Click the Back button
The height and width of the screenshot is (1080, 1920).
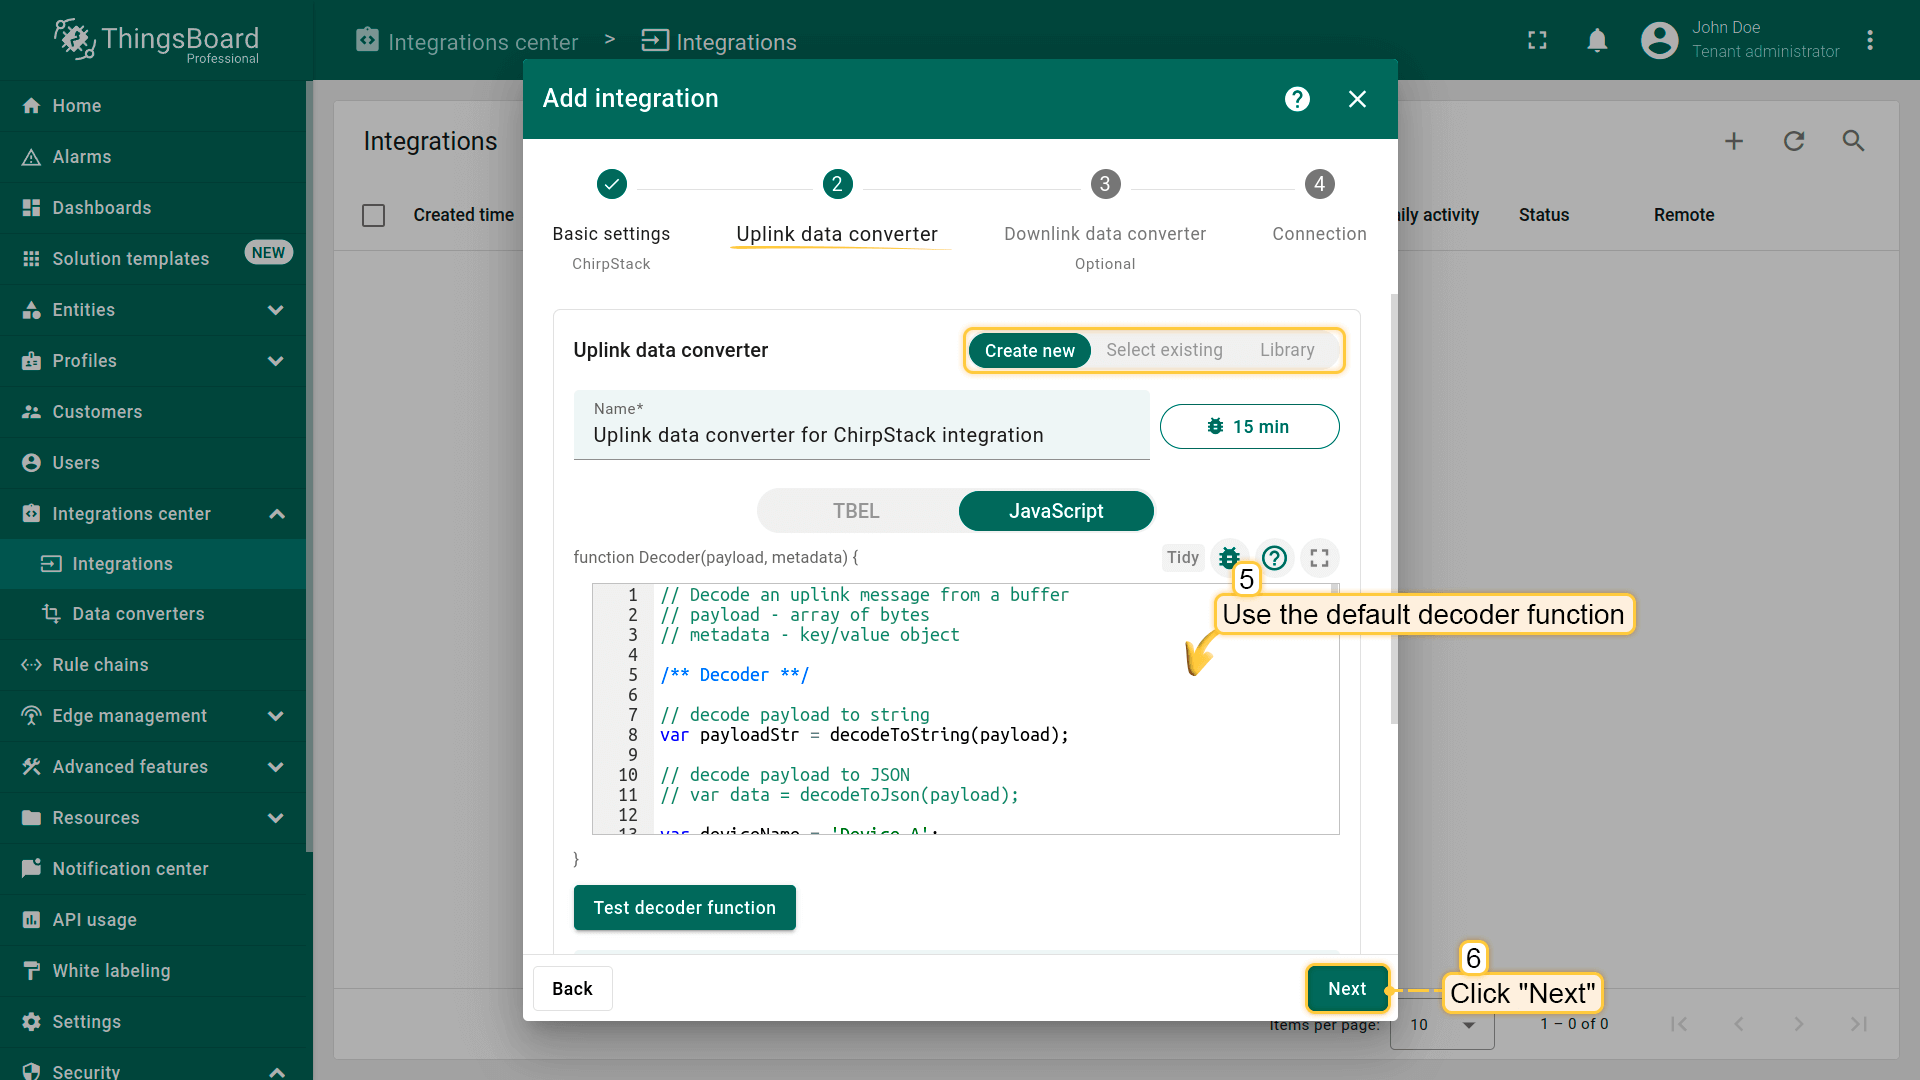coord(572,989)
